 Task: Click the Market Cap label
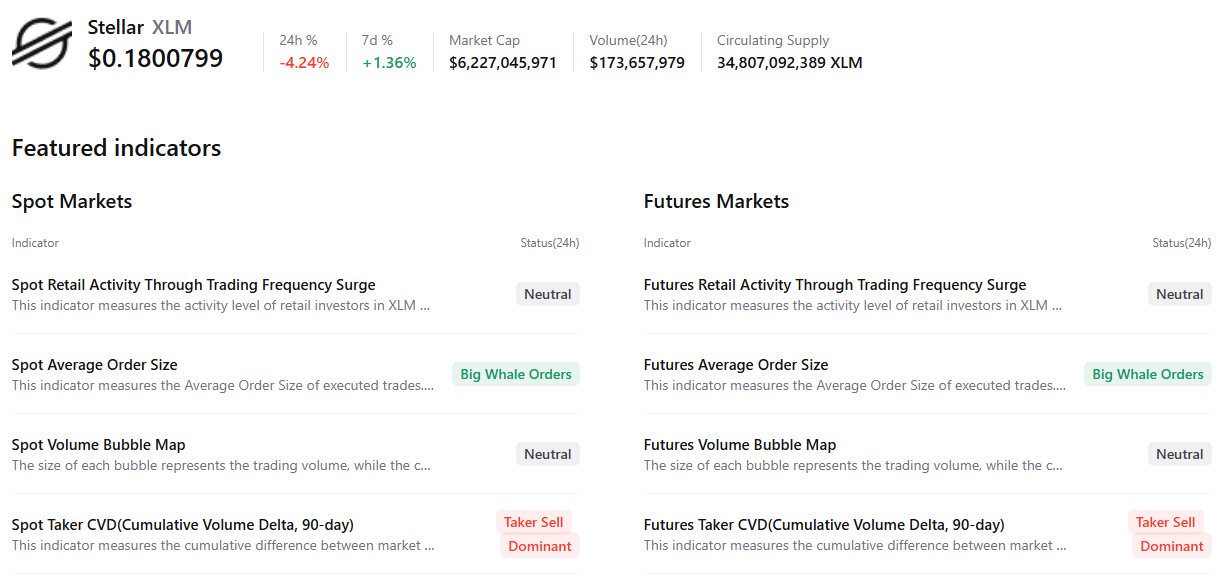pos(484,41)
